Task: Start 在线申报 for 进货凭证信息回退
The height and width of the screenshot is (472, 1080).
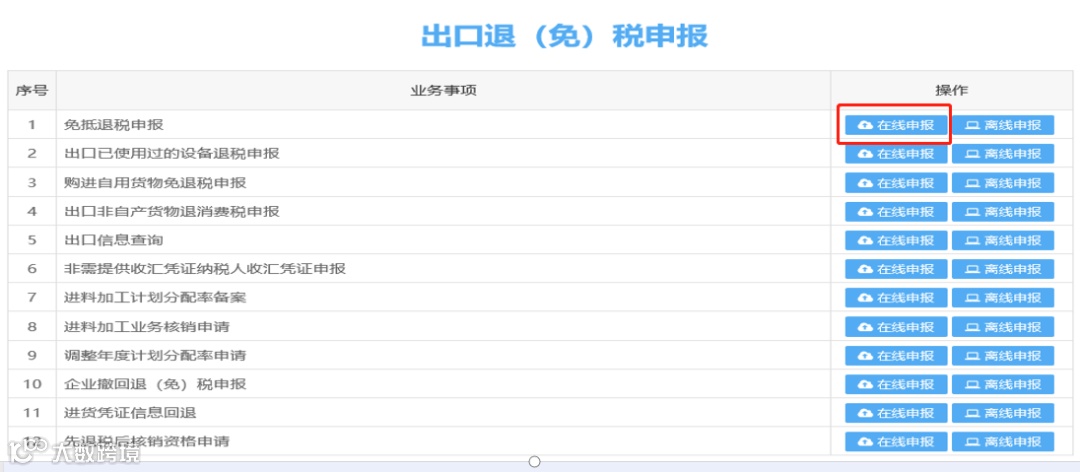Action: 896,413
